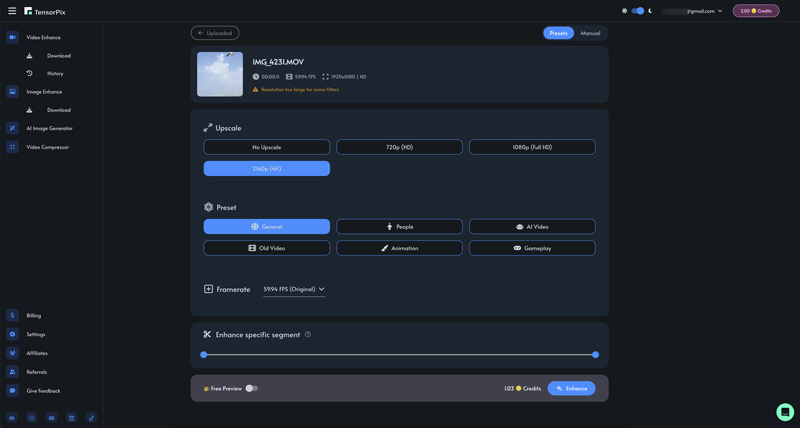Click the Enhance button
This screenshot has width=800, height=428.
[571, 388]
